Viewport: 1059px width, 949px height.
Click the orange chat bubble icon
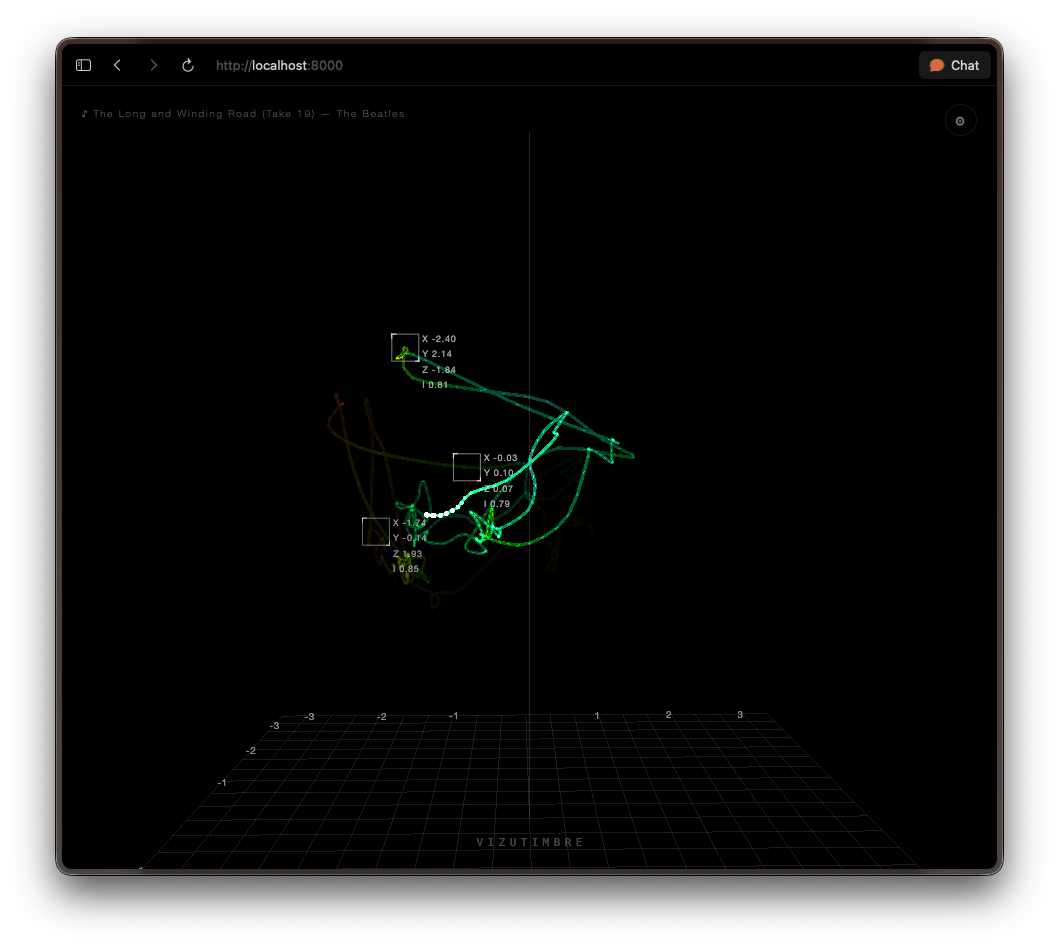[x=936, y=66]
